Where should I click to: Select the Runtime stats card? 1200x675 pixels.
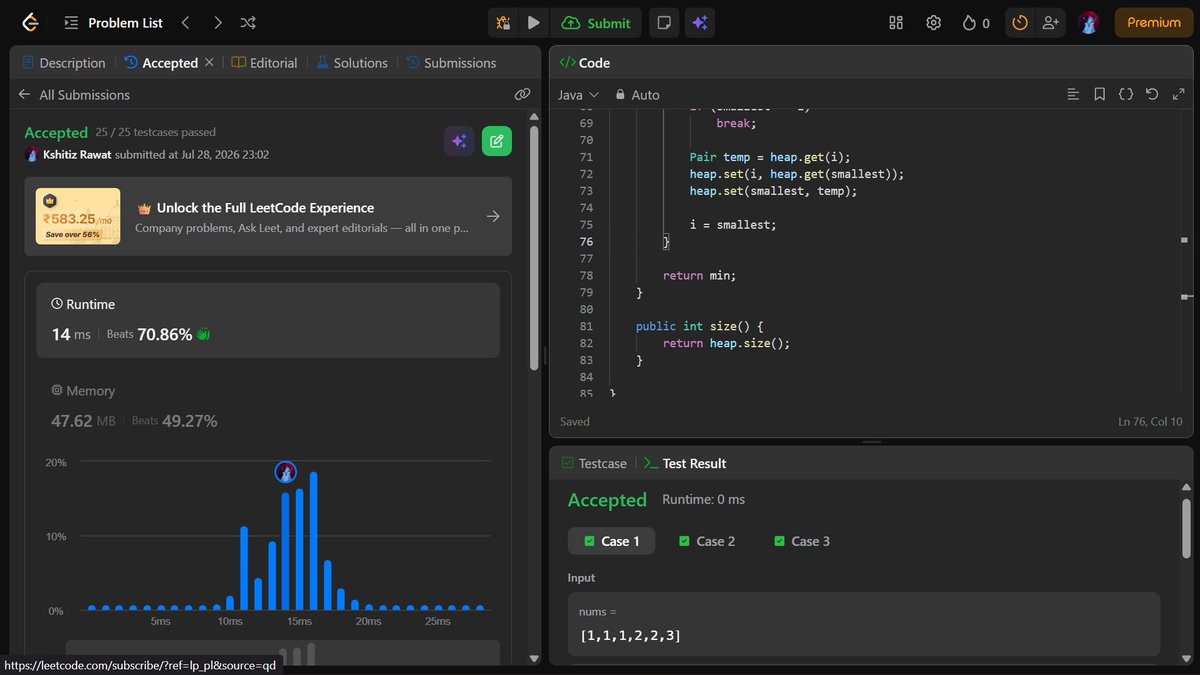click(268, 320)
